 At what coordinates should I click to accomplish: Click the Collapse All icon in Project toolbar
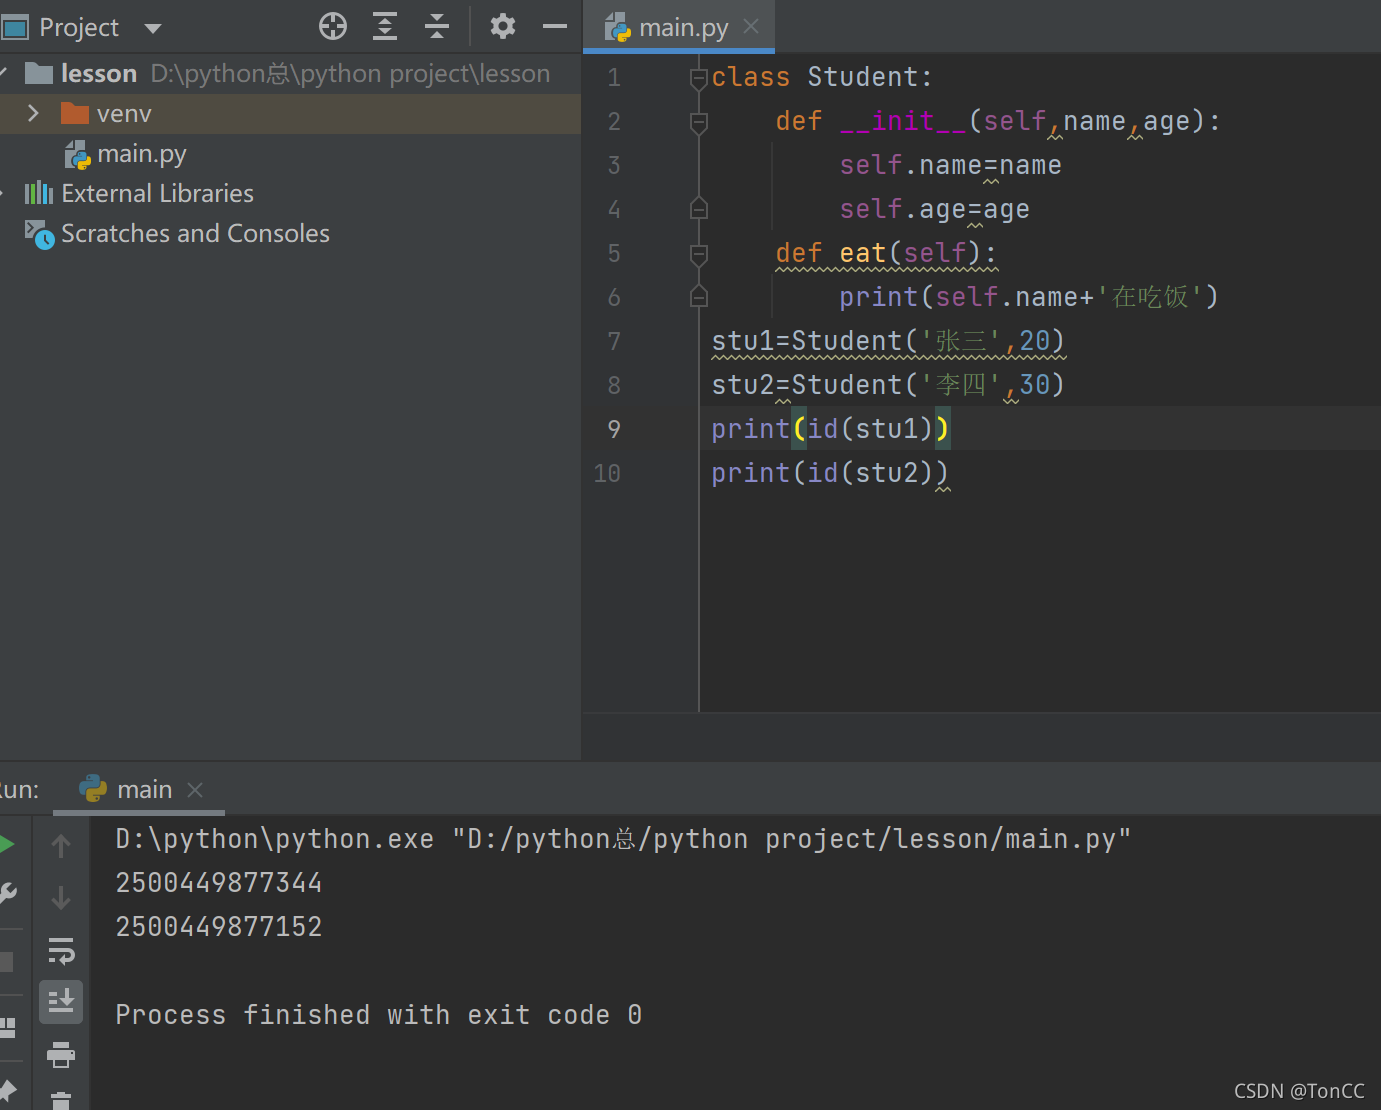[437, 26]
